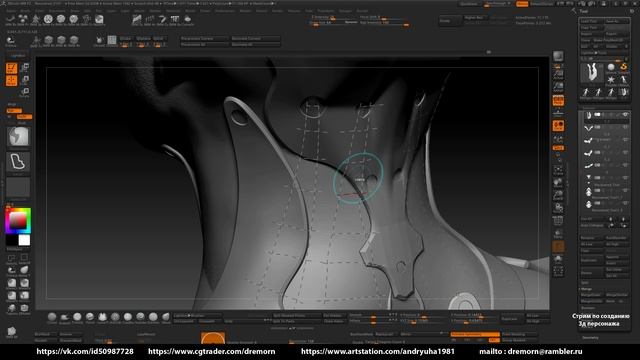The height and width of the screenshot is (360, 640).
Task: Open Lightbox Tools in the Tool palette
Action: coord(604,53)
